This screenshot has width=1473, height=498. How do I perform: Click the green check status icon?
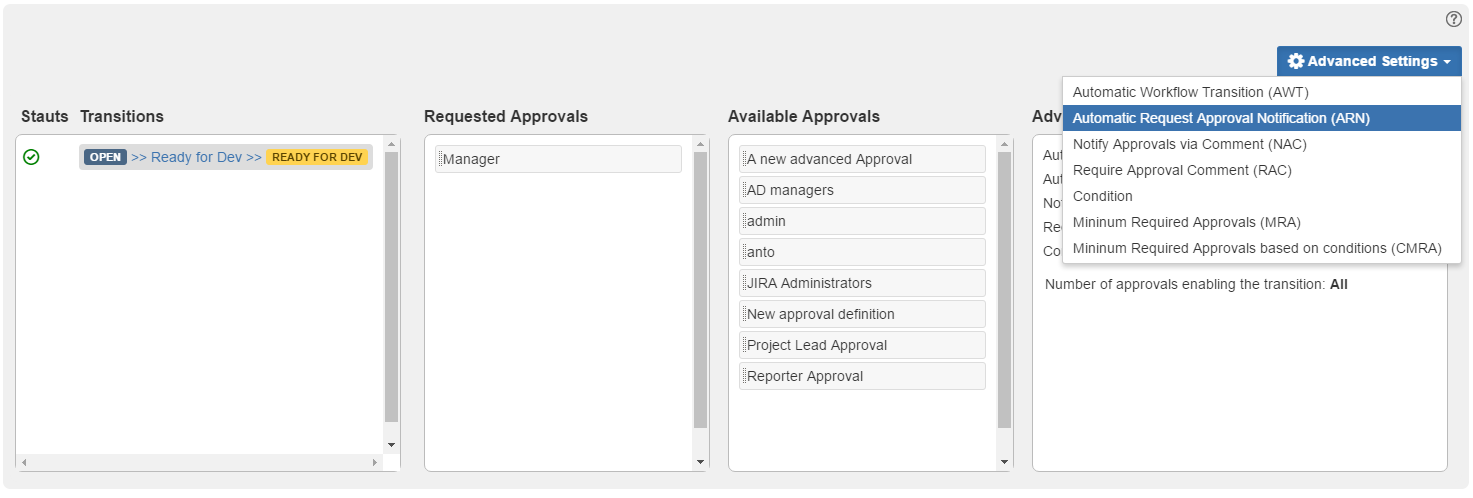[31, 157]
